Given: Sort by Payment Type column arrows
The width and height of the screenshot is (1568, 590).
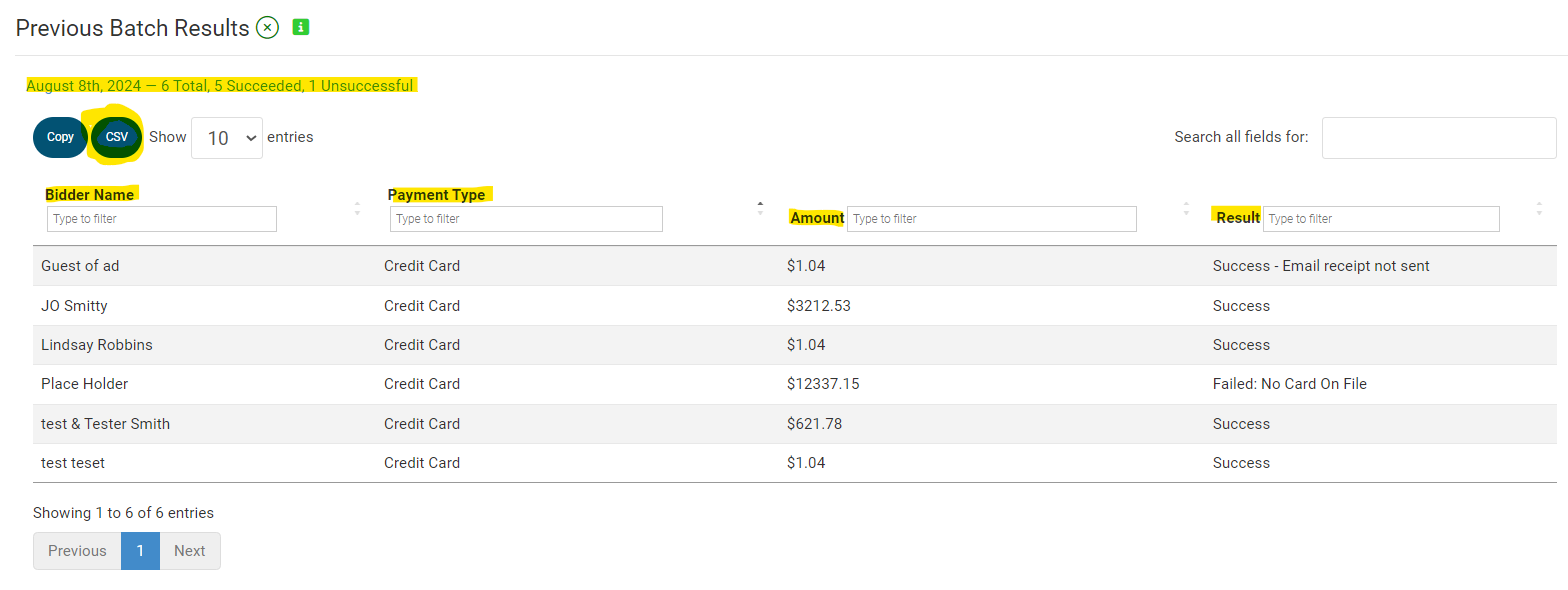Looking at the screenshot, I should [760, 208].
